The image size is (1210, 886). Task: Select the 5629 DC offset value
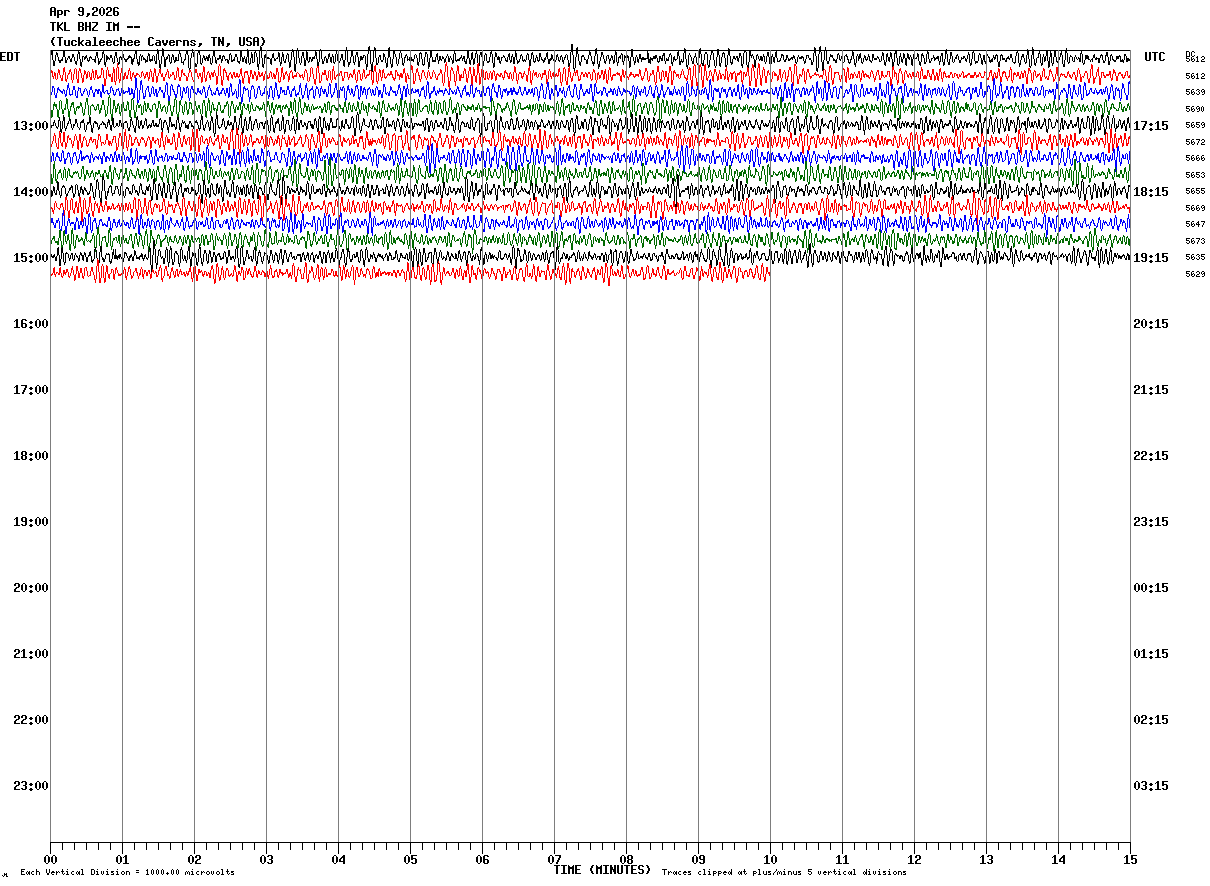point(1195,274)
